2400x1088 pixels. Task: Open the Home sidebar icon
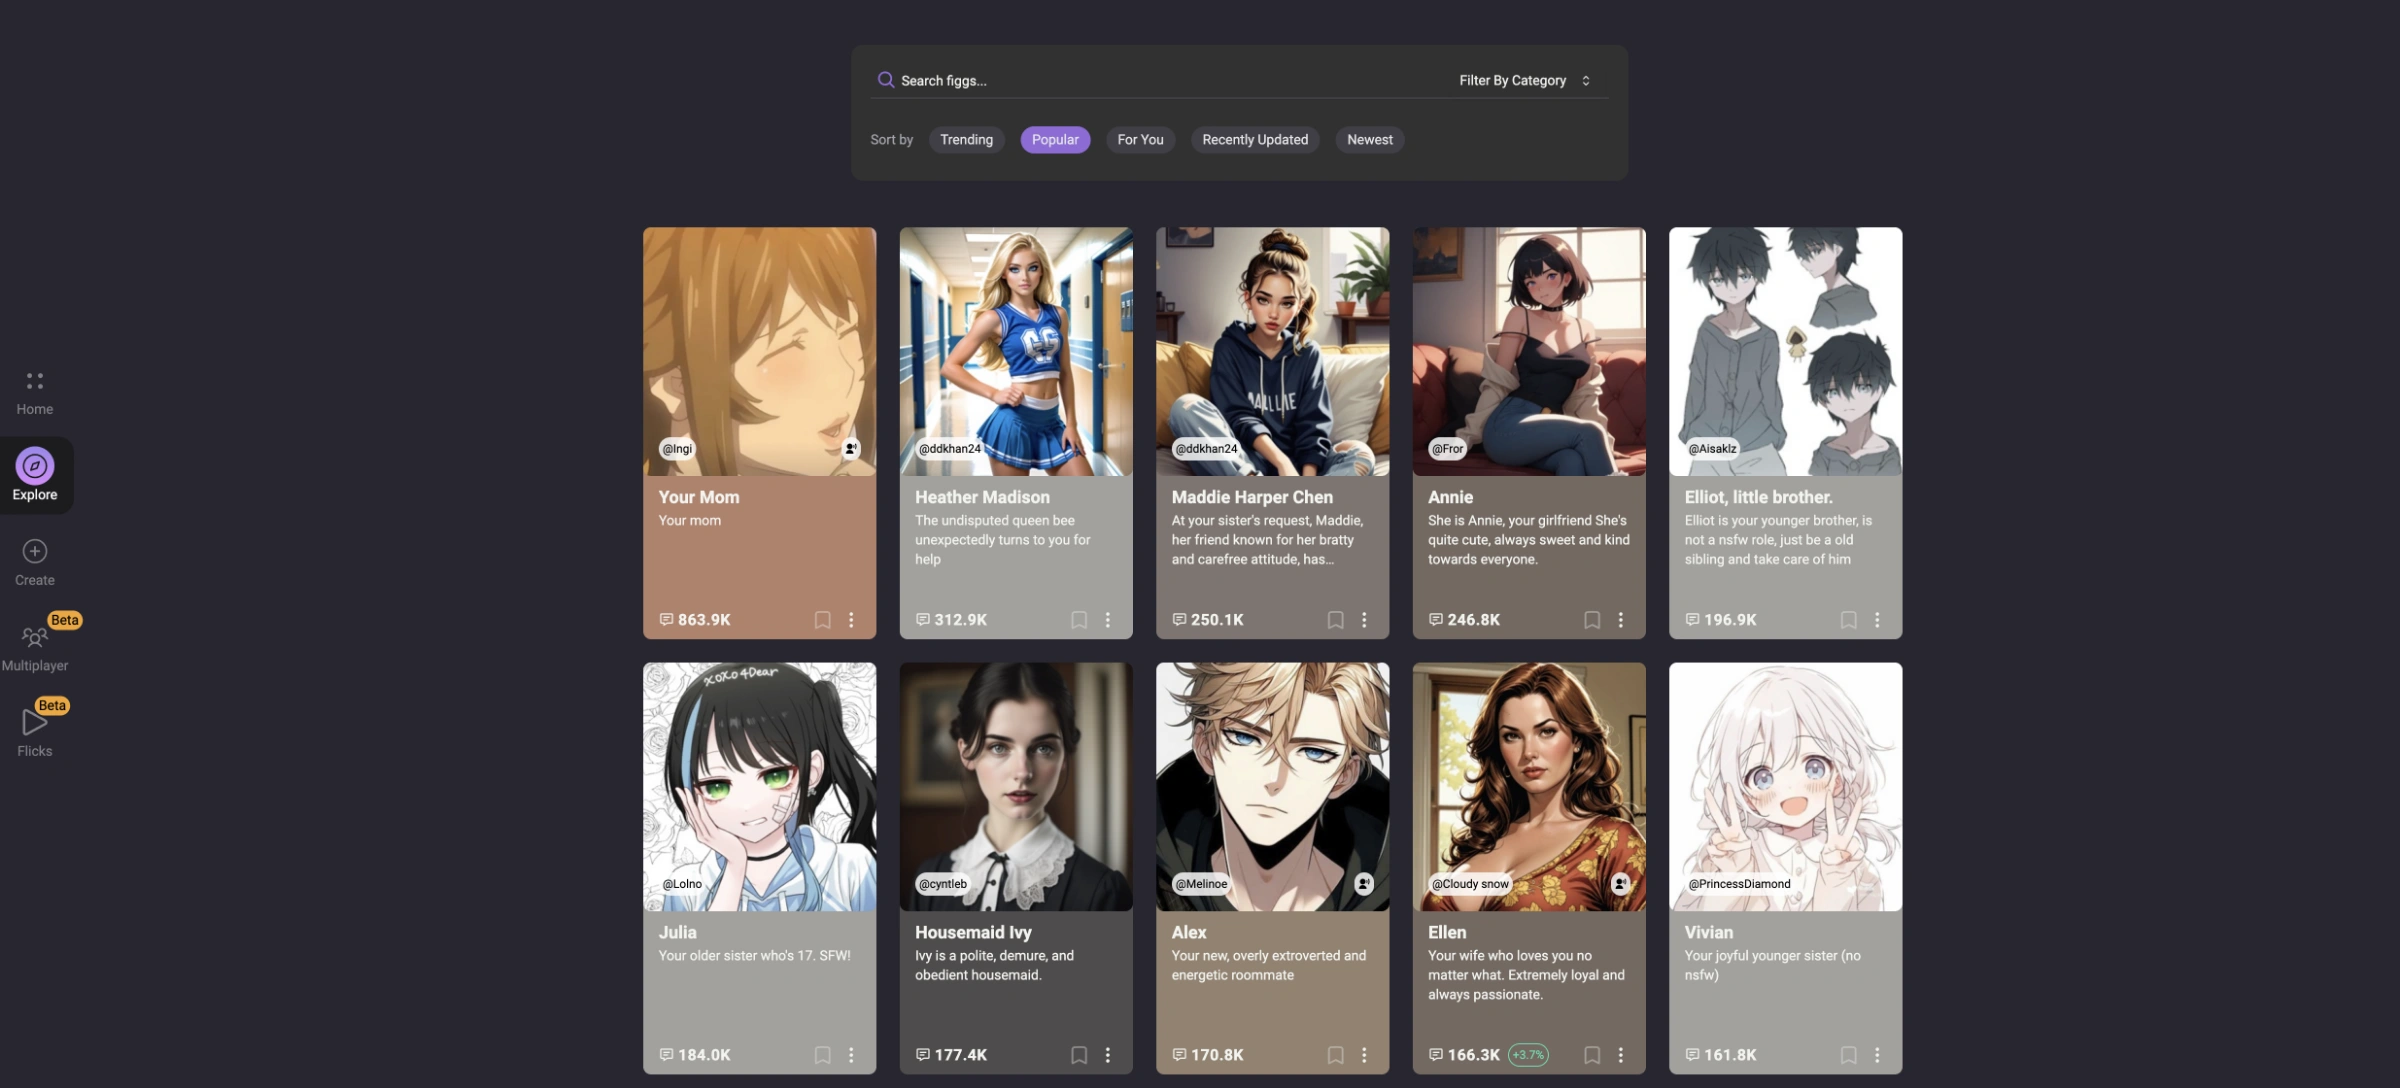click(35, 381)
